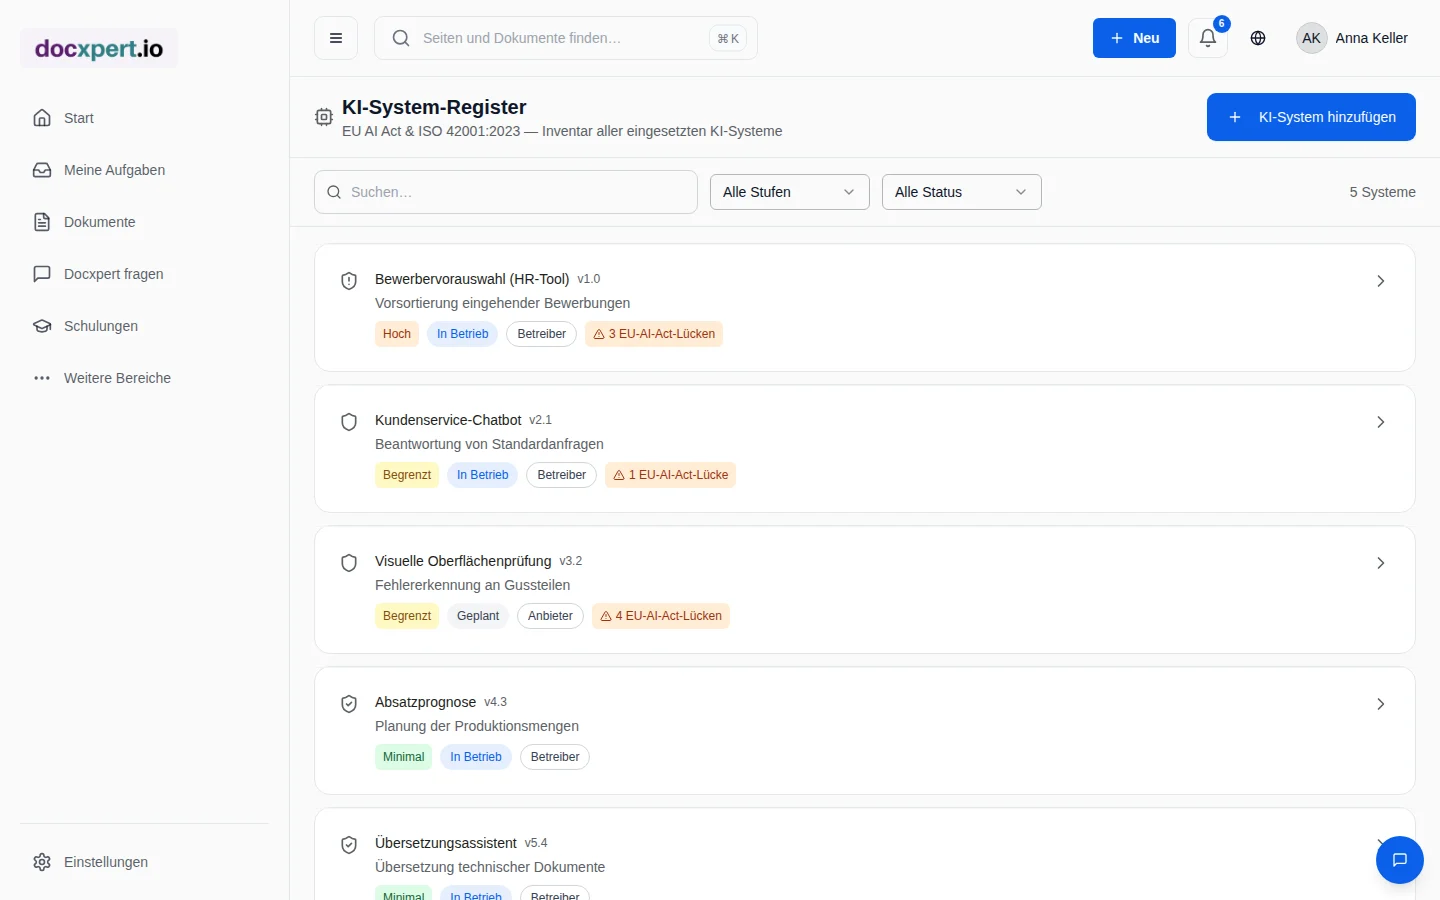This screenshot has width=1440, height=900.
Task: Open Weitere Bereiche menu item
Action: (x=144, y=378)
